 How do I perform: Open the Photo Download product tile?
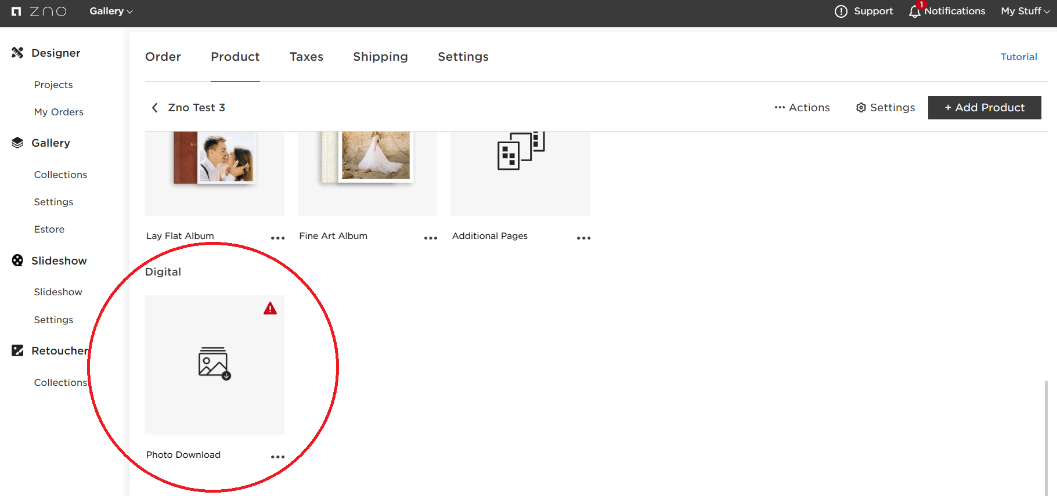click(215, 365)
